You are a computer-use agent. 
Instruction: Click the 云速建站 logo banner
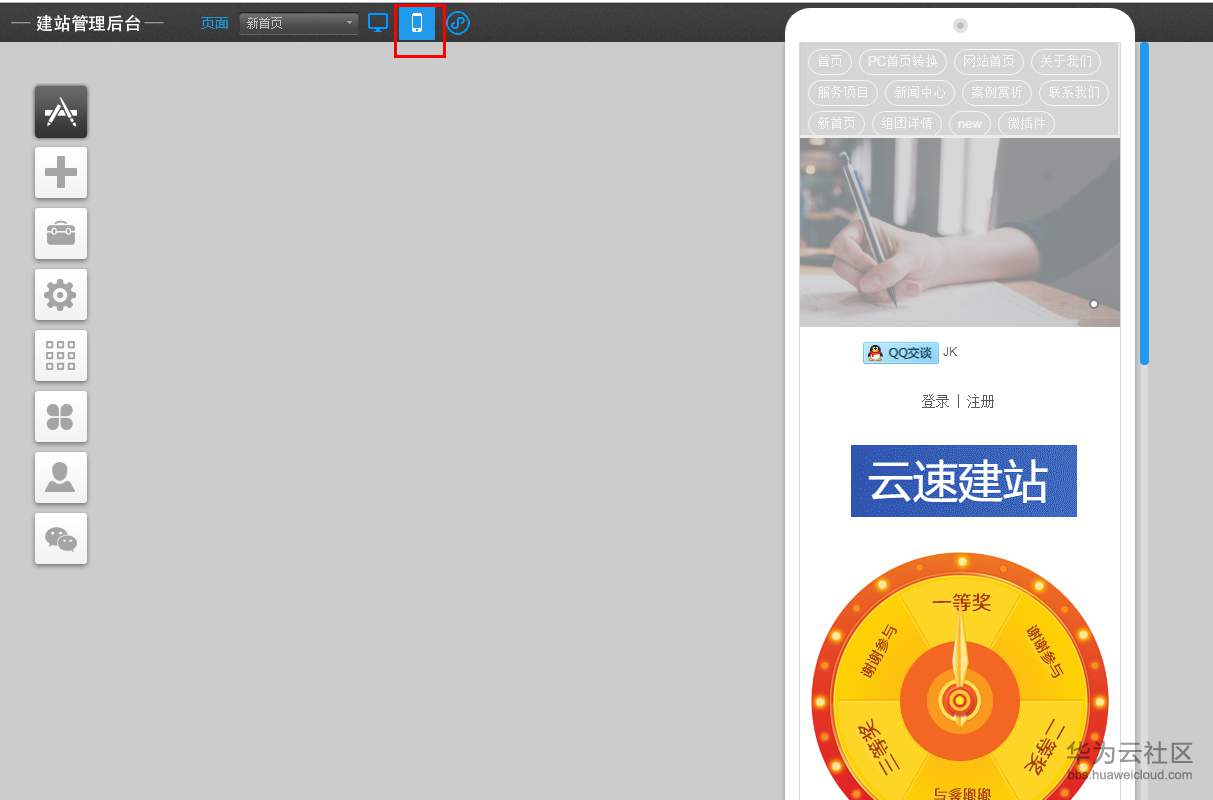pos(964,481)
